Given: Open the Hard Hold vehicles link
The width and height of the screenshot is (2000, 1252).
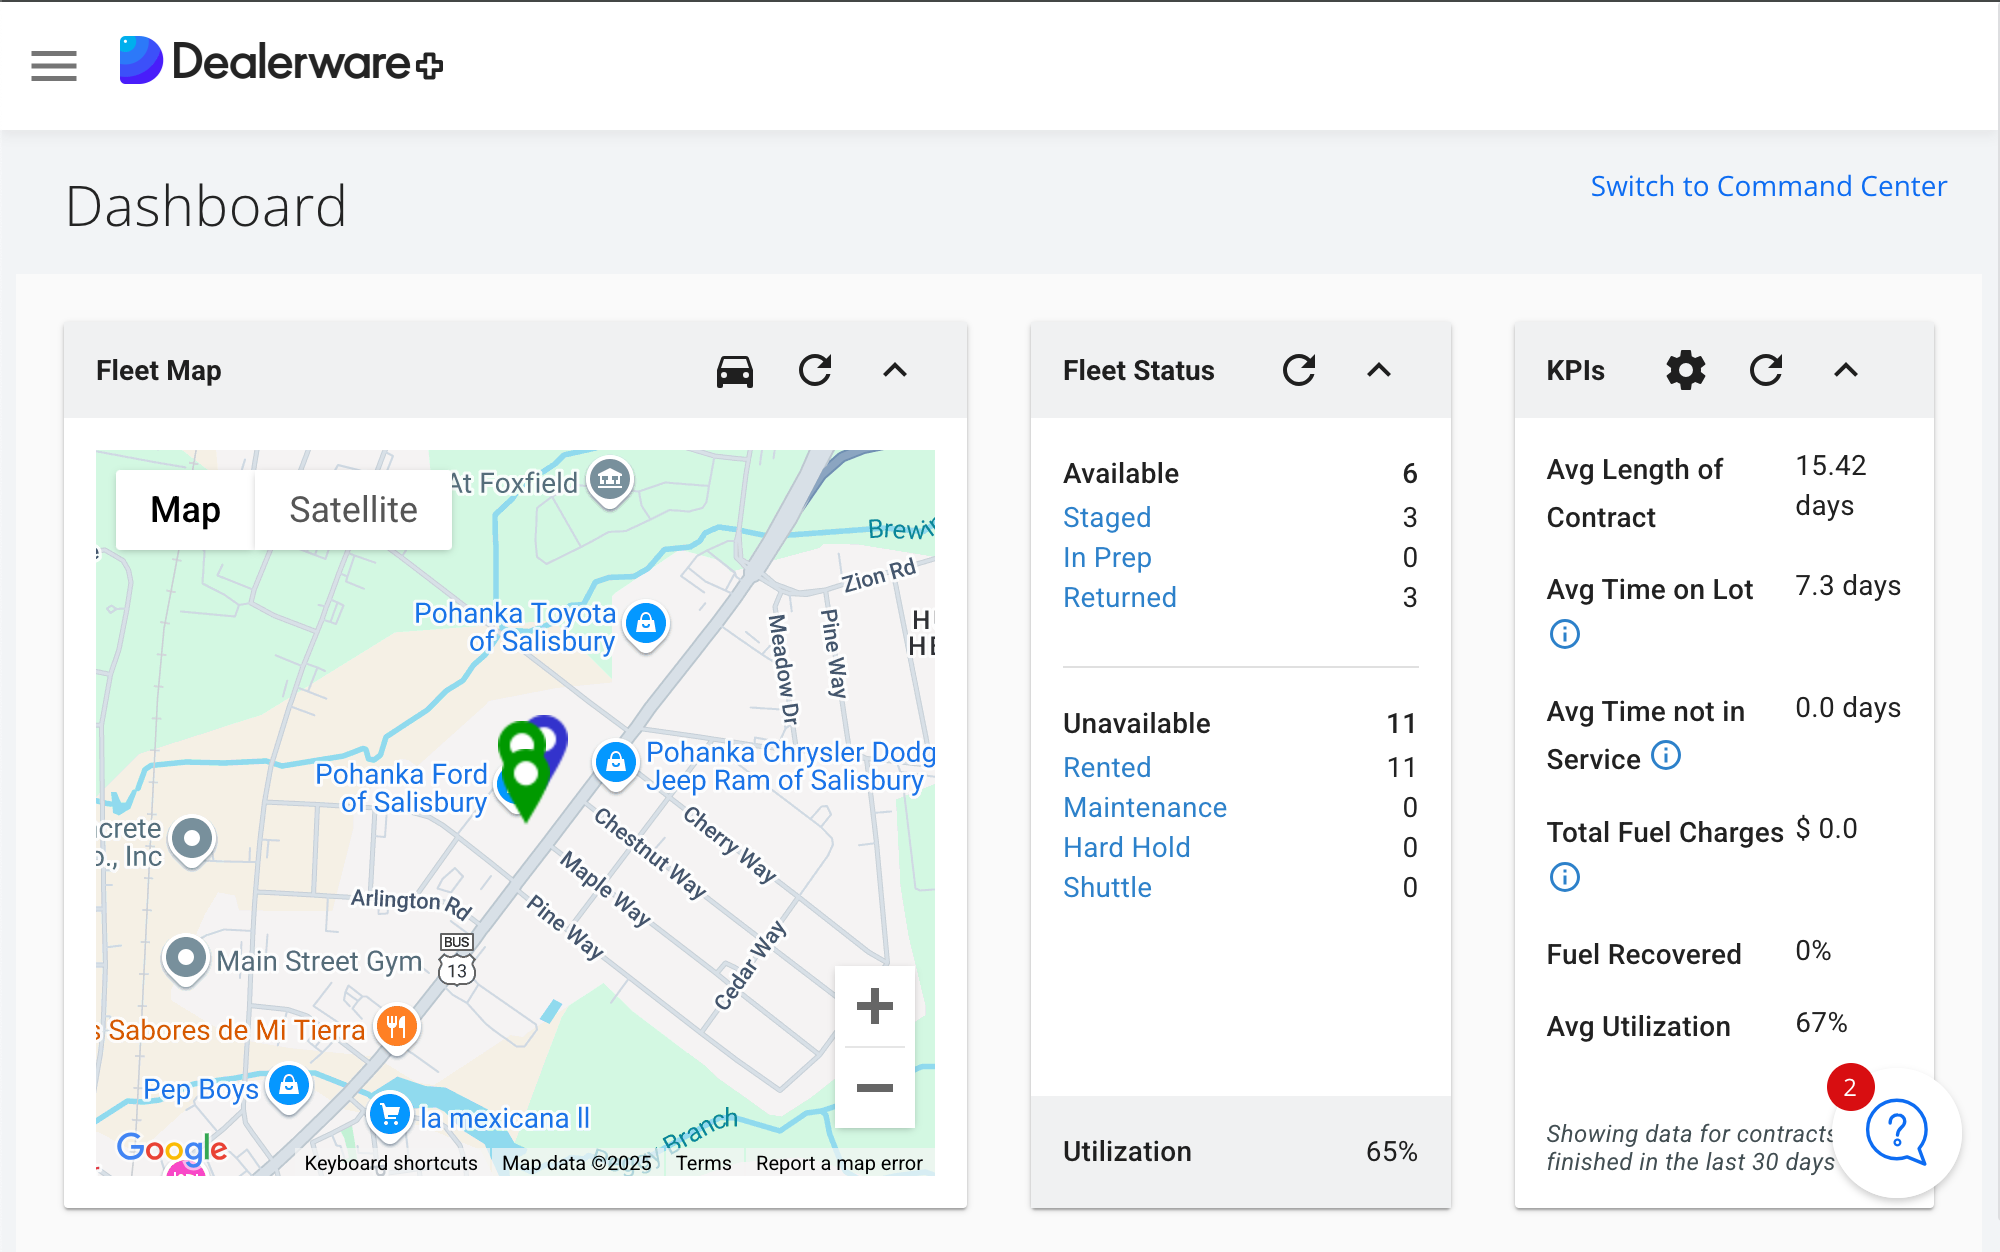Looking at the screenshot, I should click(1127, 847).
